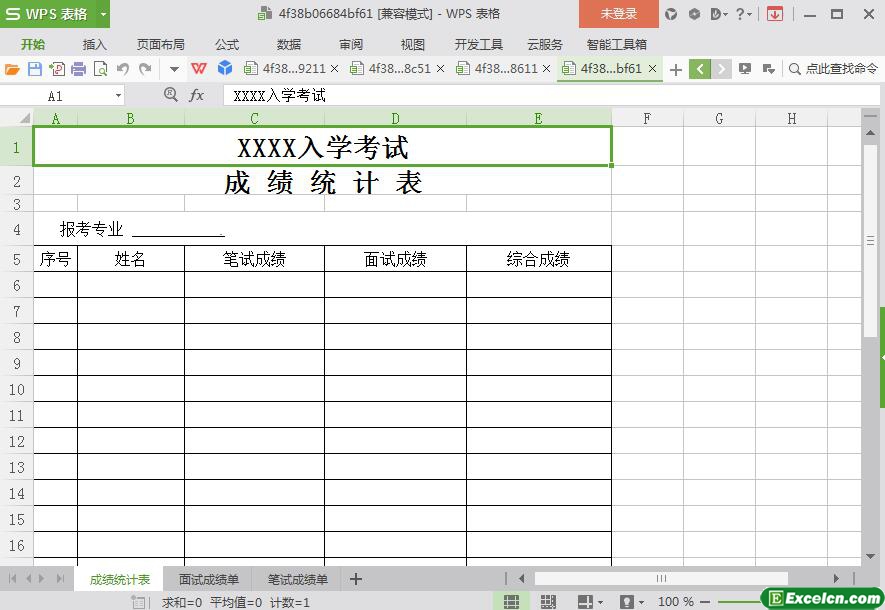This screenshot has height=610, width=885.
Task: Click the 综合成绩 header cell
Action: (538, 259)
